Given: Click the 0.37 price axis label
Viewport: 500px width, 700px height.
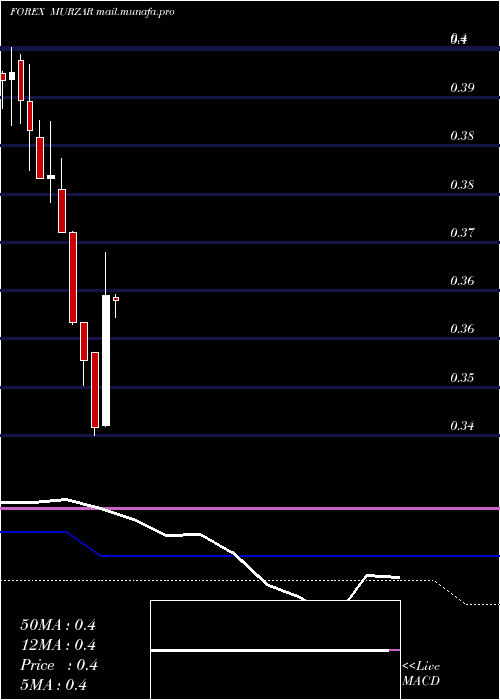Looking at the screenshot, I should [x=462, y=233].
